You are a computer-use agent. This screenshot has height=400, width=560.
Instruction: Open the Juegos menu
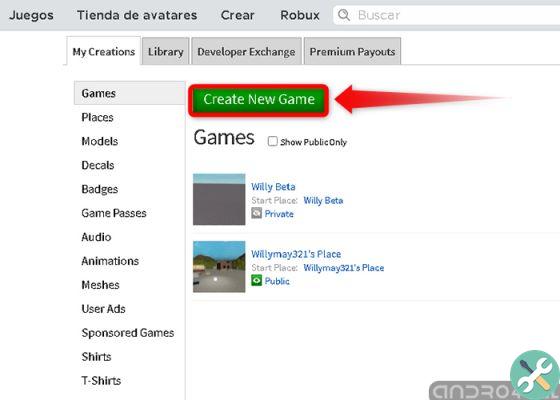tap(31, 15)
